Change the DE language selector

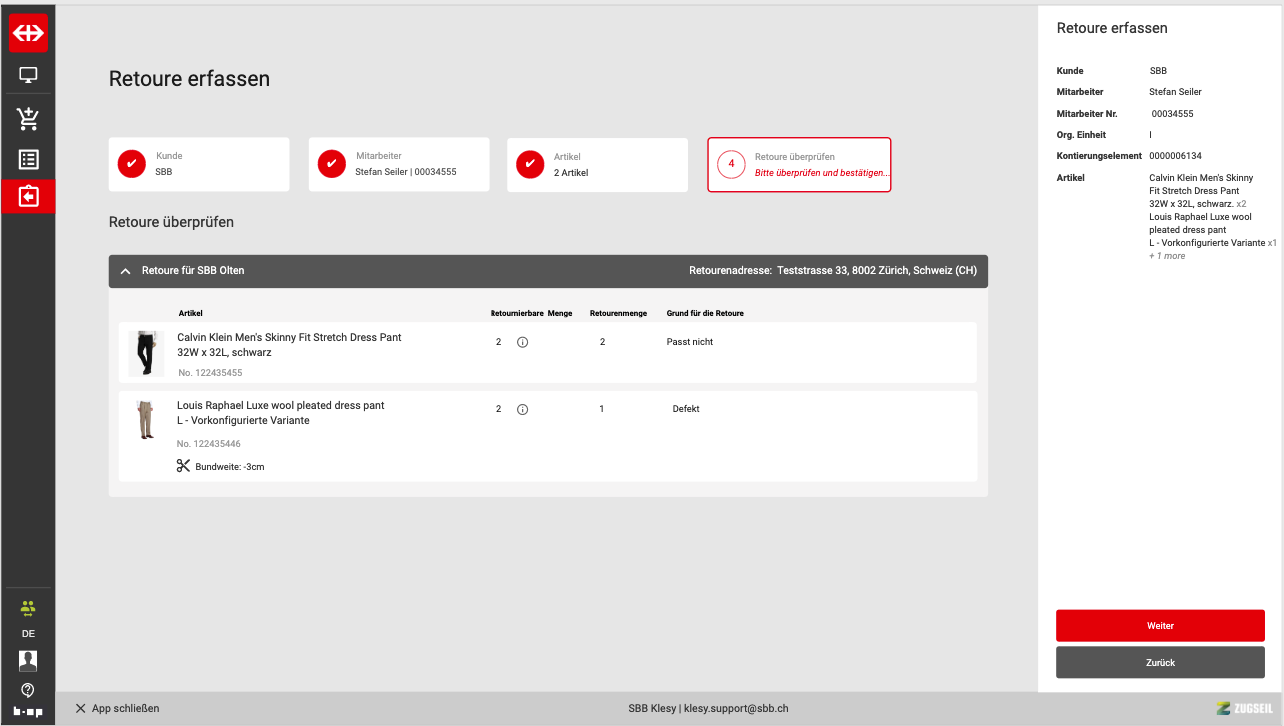click(x=28, y=634)
